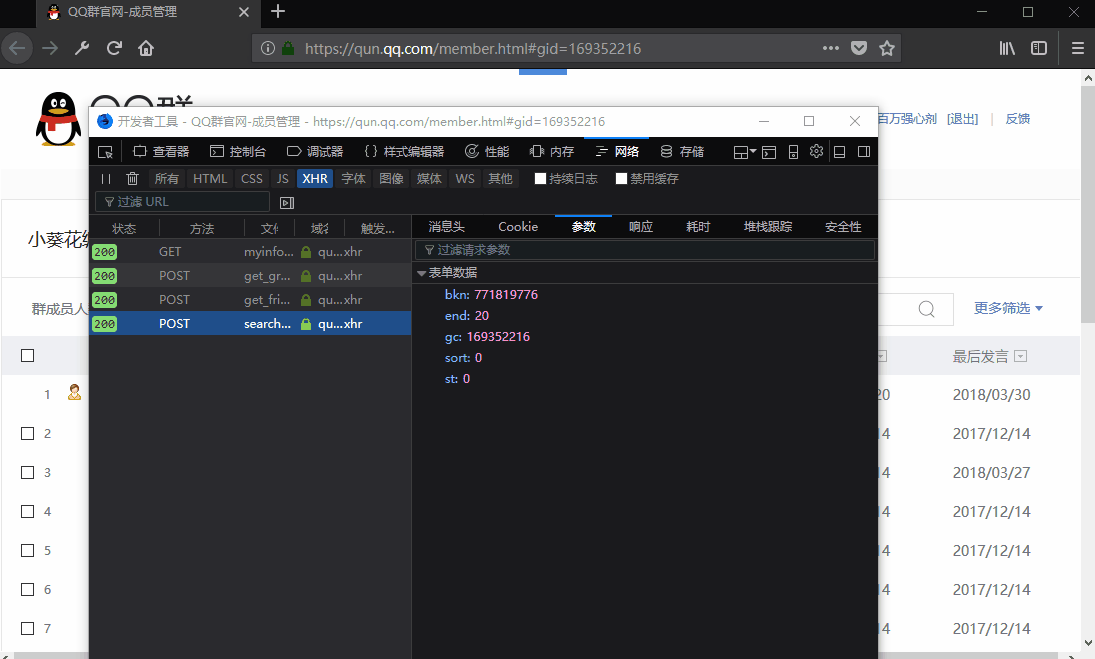Open the wrench developer icon in the browser toolbar
The height and width of the screenshot is (659, 1095).
(82, 48)
